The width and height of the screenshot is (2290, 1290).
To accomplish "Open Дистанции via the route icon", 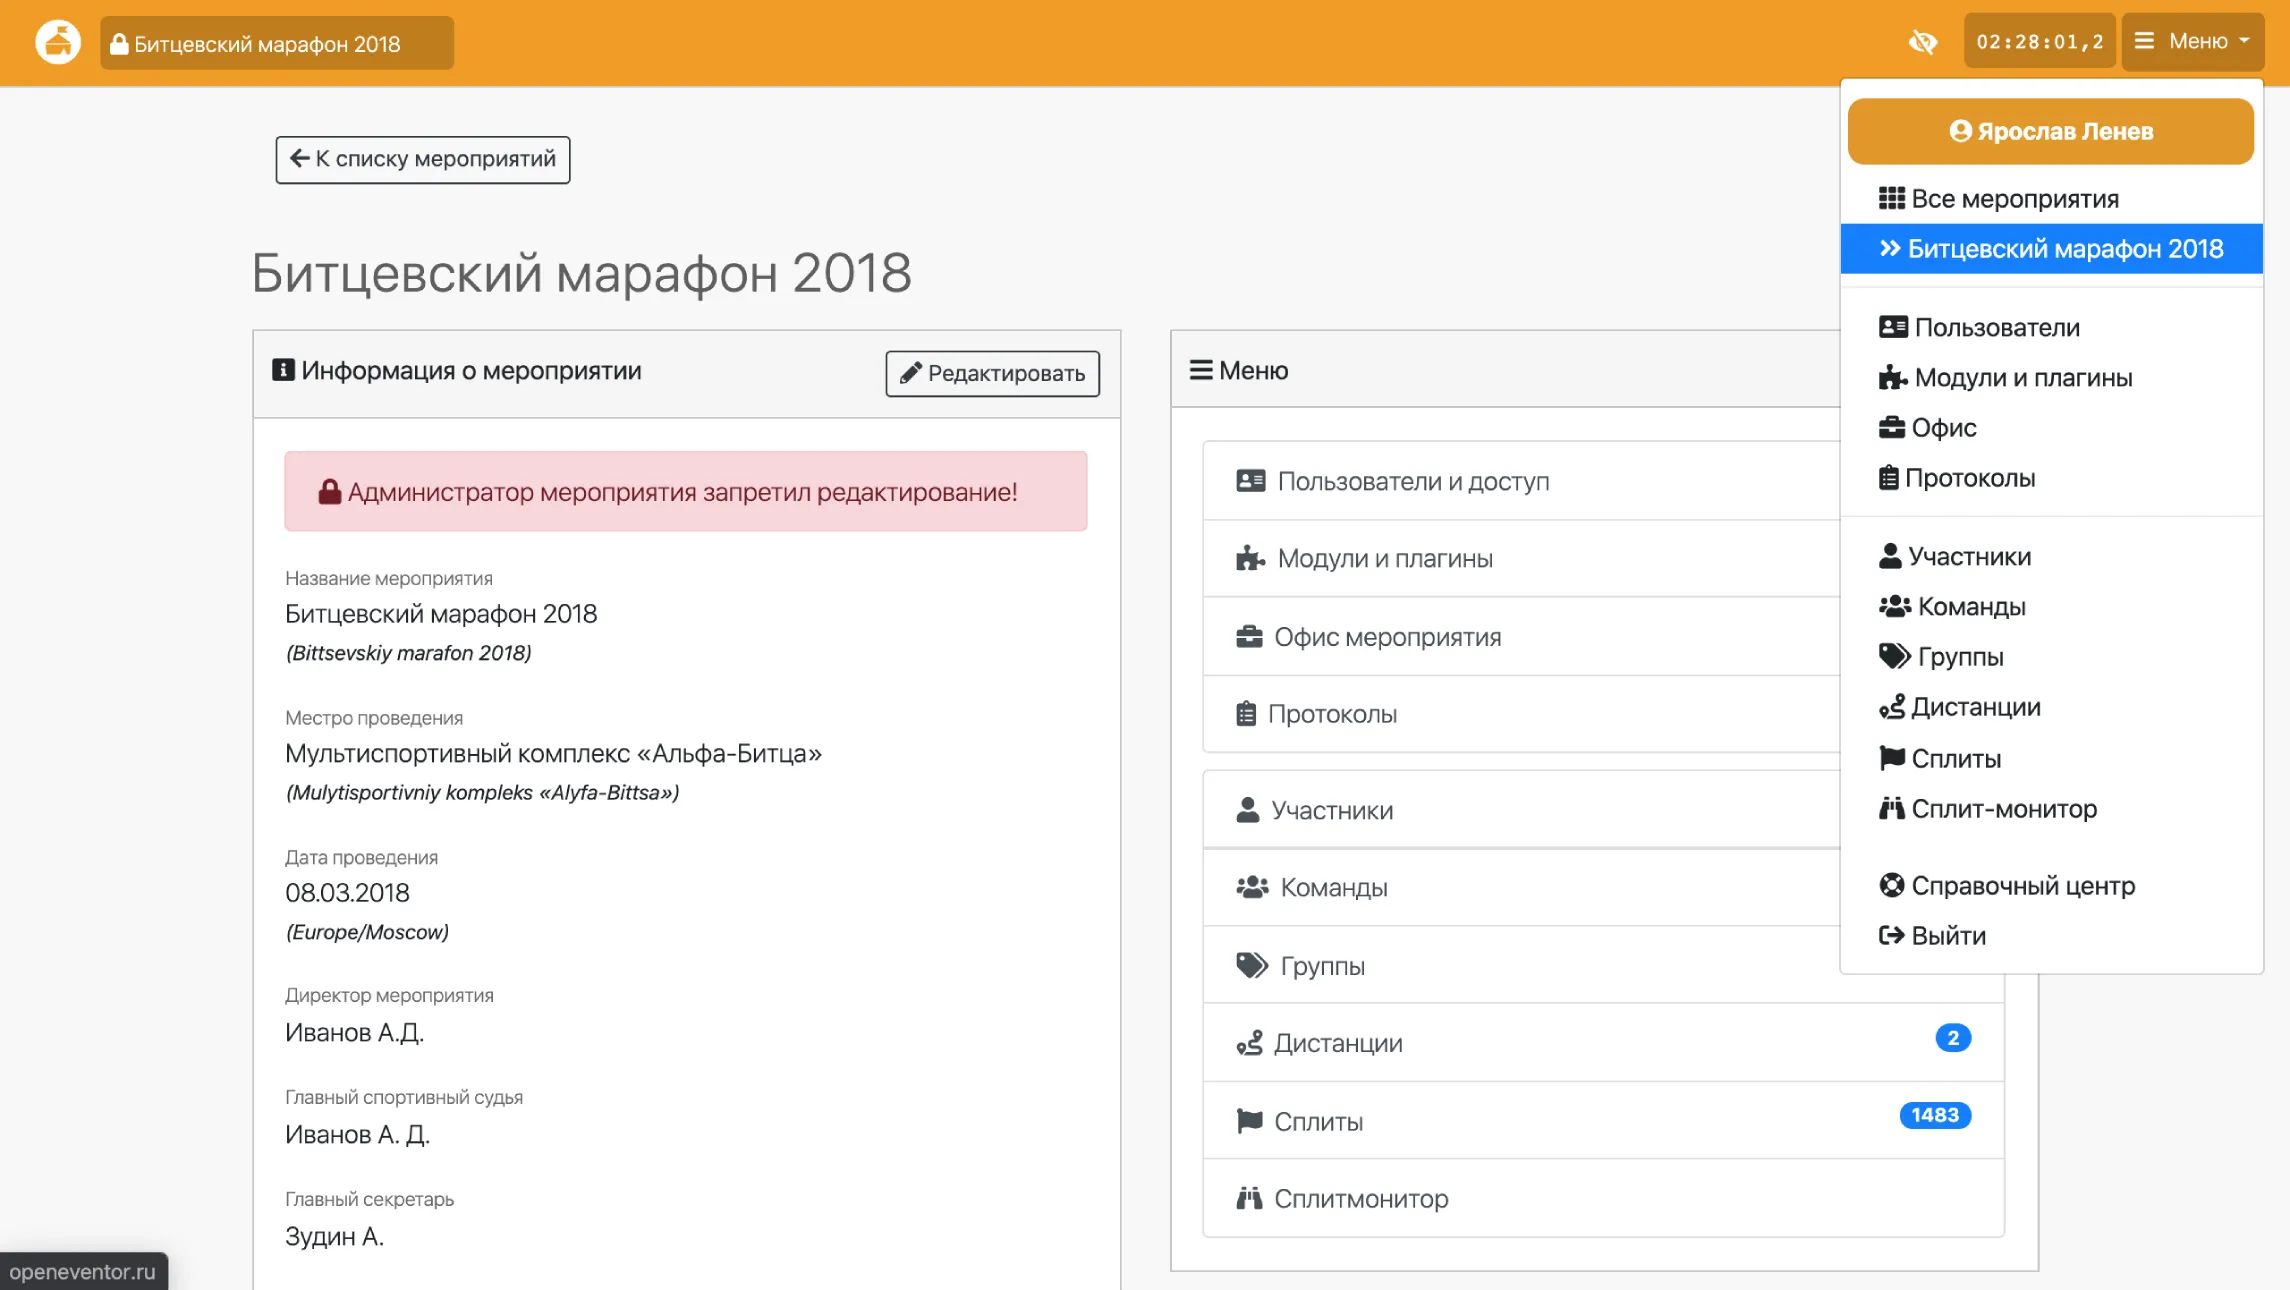I will point(1249,1042).
